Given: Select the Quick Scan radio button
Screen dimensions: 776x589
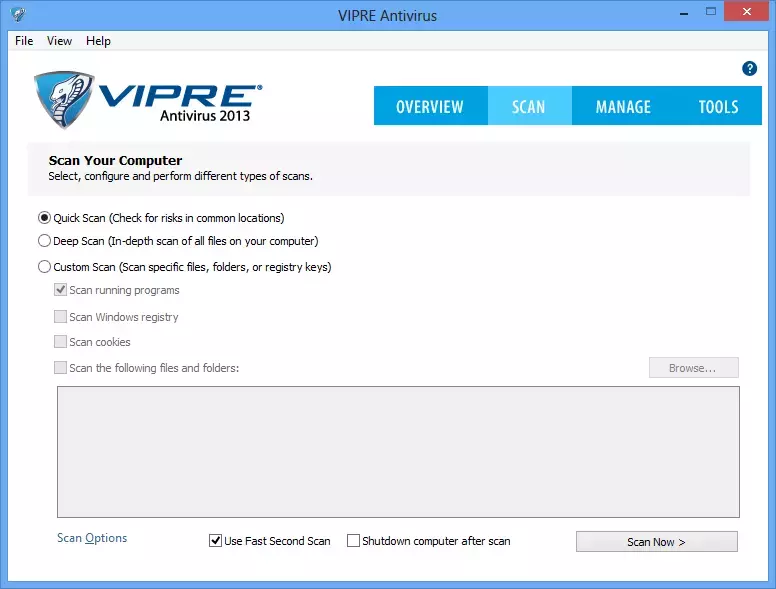Looking at the screenshot, I should (x=44, y=218).
